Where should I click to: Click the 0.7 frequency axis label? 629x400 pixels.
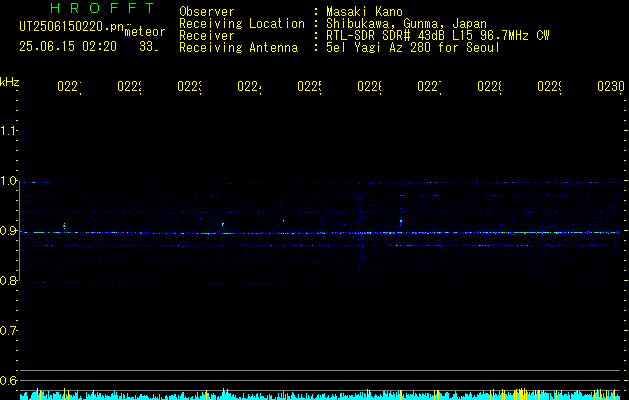(8, 331)
